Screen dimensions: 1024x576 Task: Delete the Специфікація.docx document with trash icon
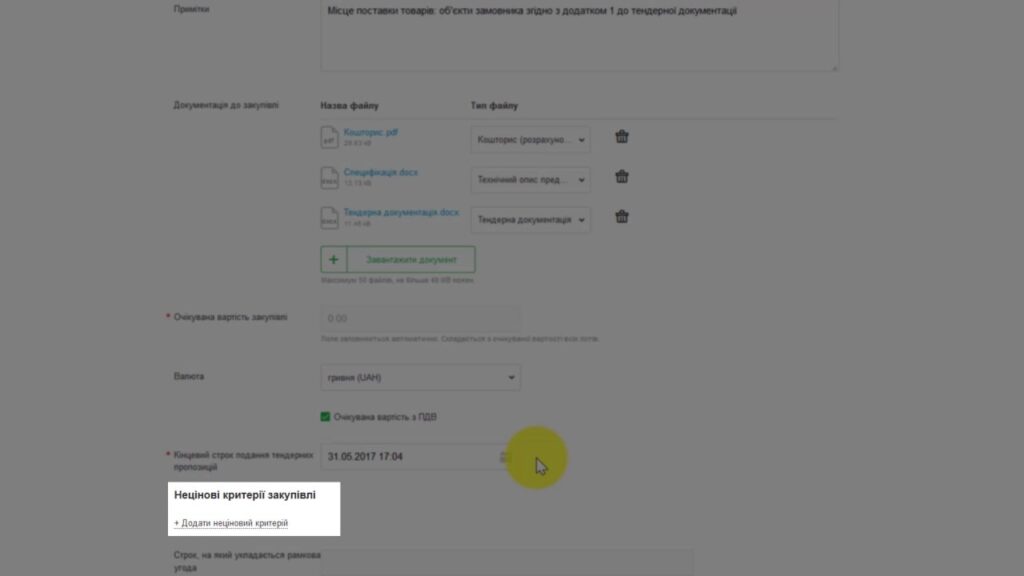tap(622, 176)
